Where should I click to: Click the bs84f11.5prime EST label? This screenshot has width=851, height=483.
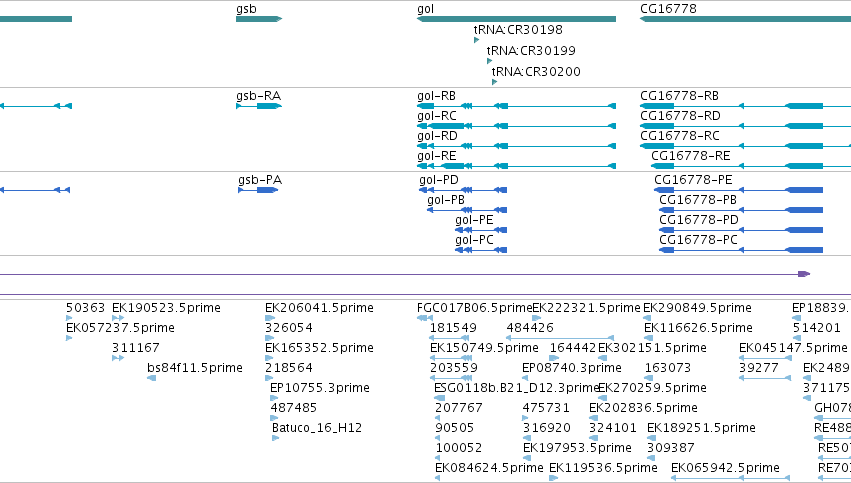pyautogui.click(x=194, y=368)
